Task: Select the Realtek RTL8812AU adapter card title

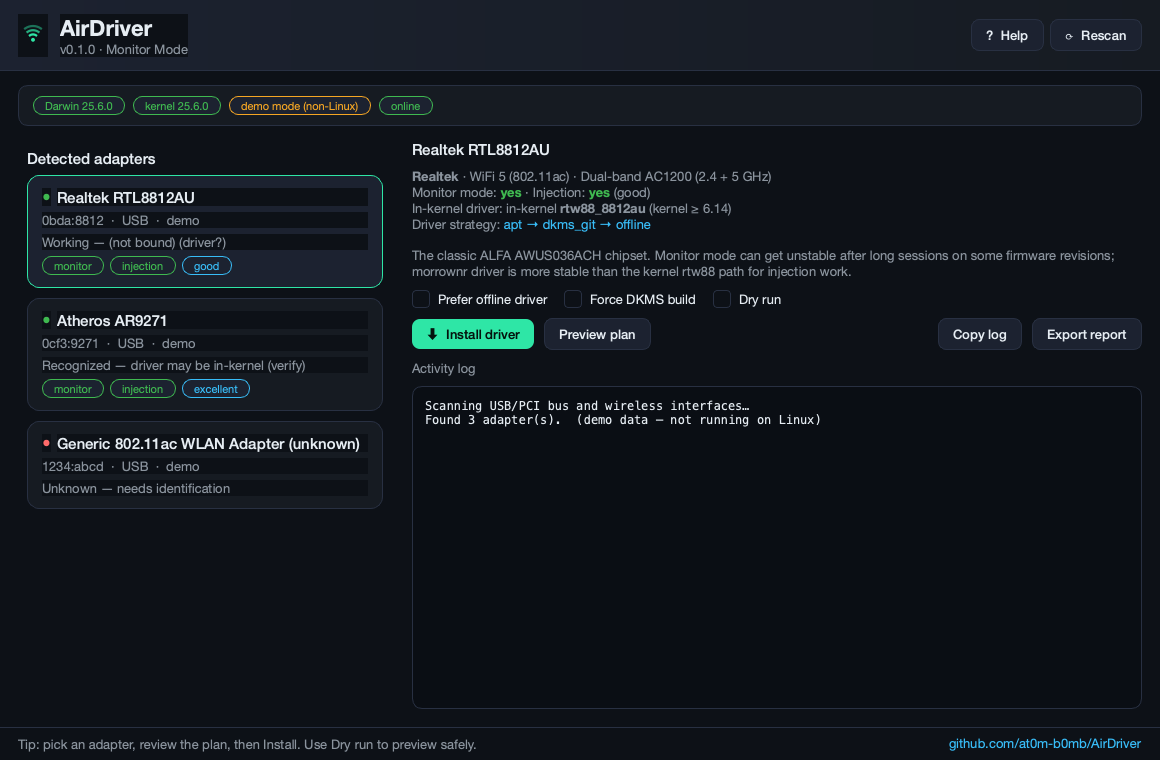Action: pos(126,198)
